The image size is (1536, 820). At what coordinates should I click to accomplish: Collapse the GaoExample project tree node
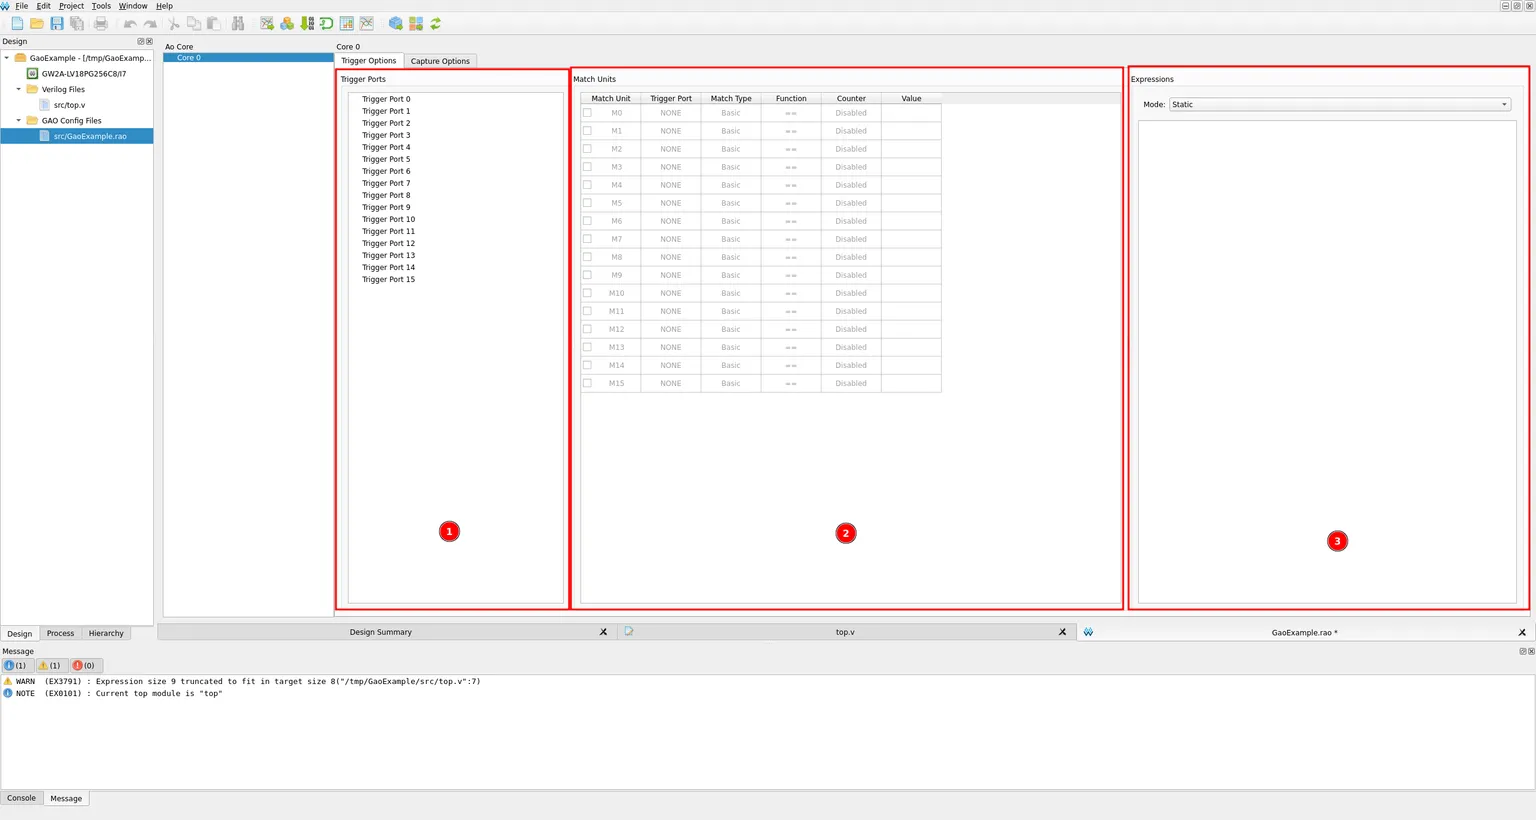7,58
